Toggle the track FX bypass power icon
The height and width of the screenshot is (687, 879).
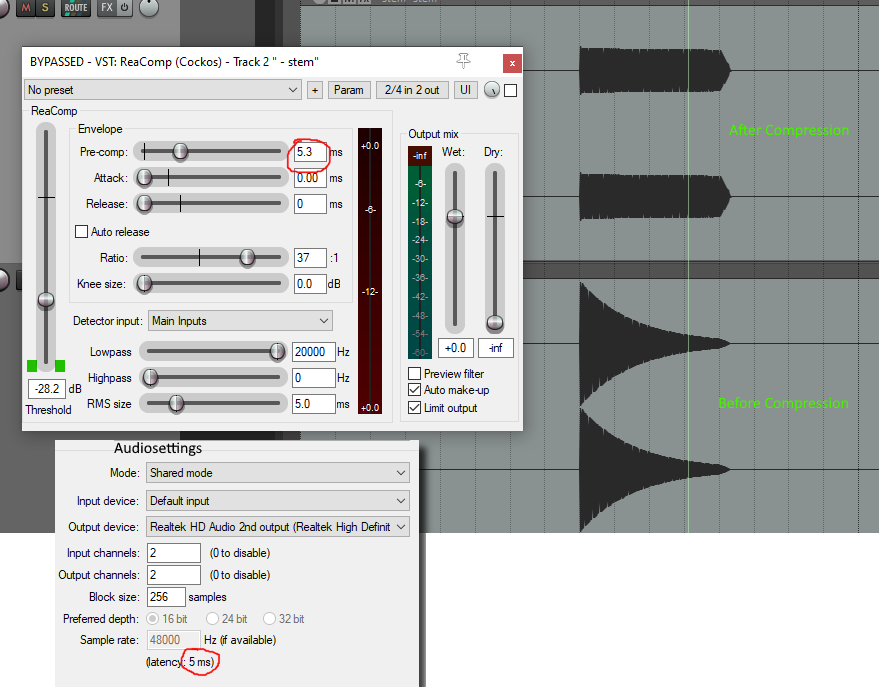click(x=124, y=8)
